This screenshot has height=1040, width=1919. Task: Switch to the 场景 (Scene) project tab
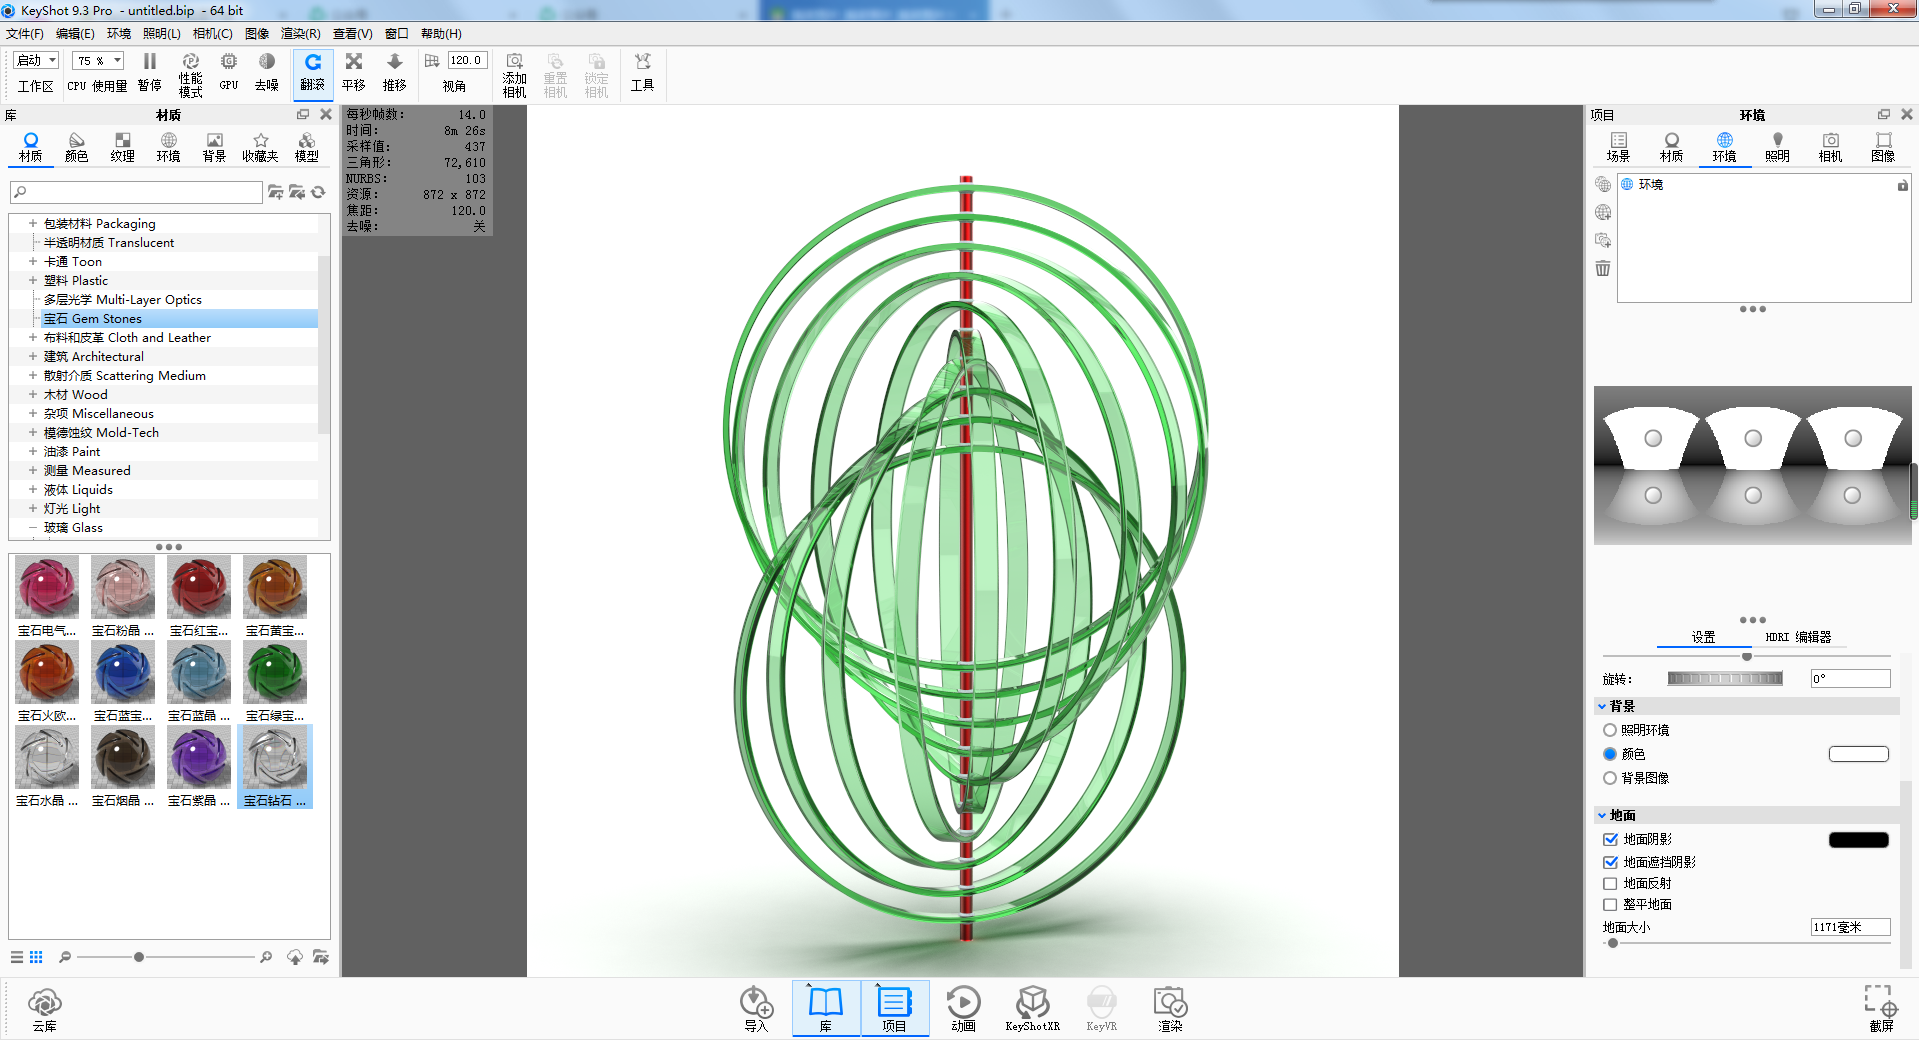pos(1618,147)
